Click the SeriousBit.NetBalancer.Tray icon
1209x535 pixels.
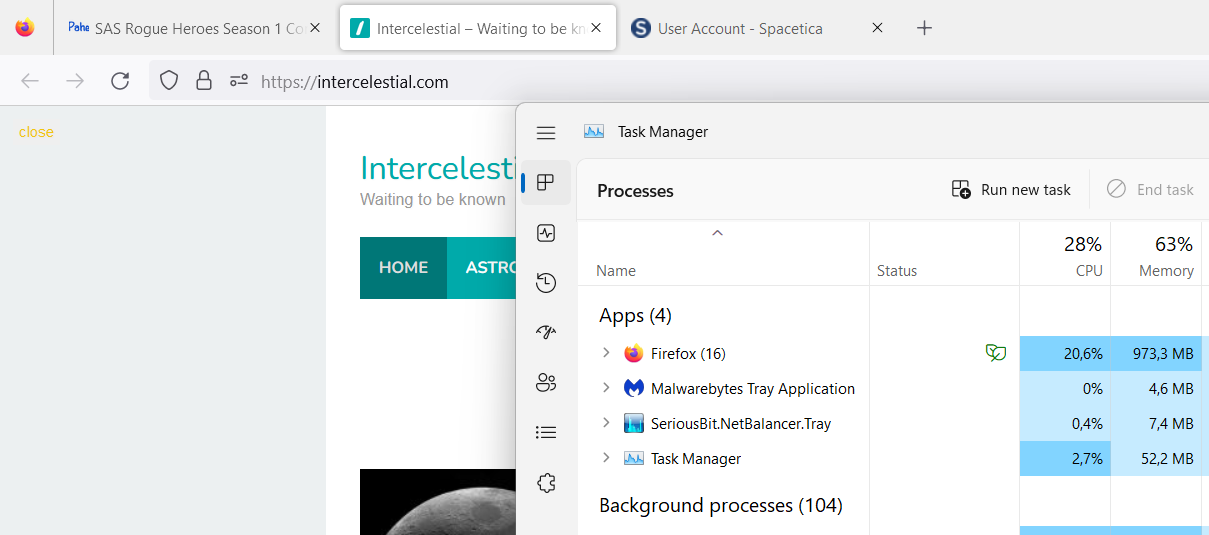[x=634, y=423]
